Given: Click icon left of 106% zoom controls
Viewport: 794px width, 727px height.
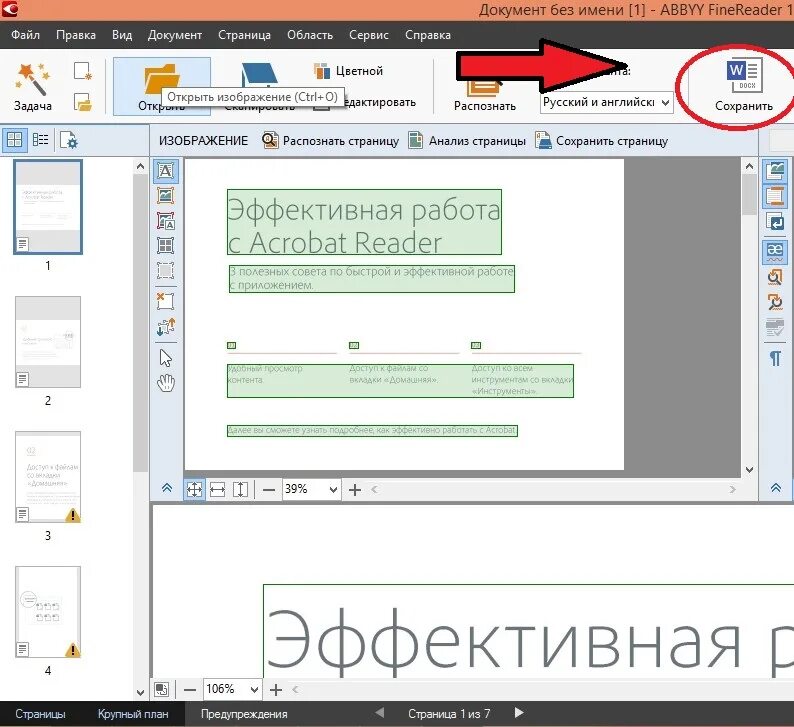Looking at the screenshot, I should pyautogui.click(x=162, y=689).
